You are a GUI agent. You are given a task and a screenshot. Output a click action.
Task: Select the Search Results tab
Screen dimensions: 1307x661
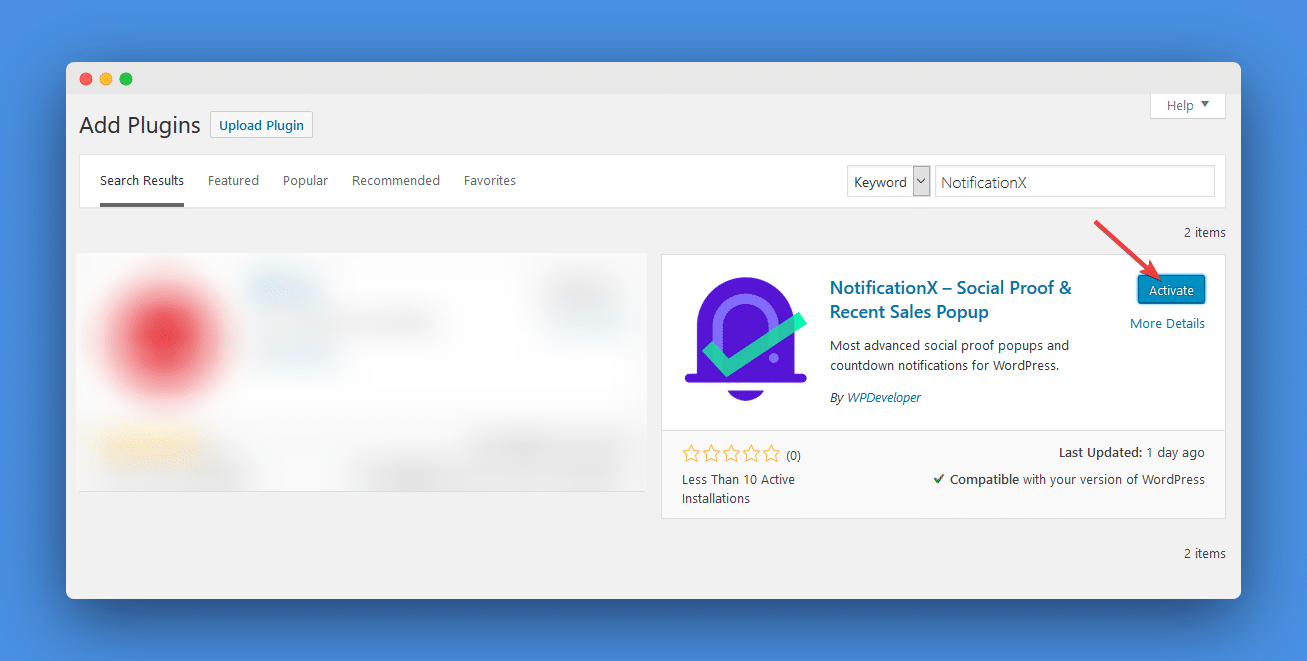[142, 181]
